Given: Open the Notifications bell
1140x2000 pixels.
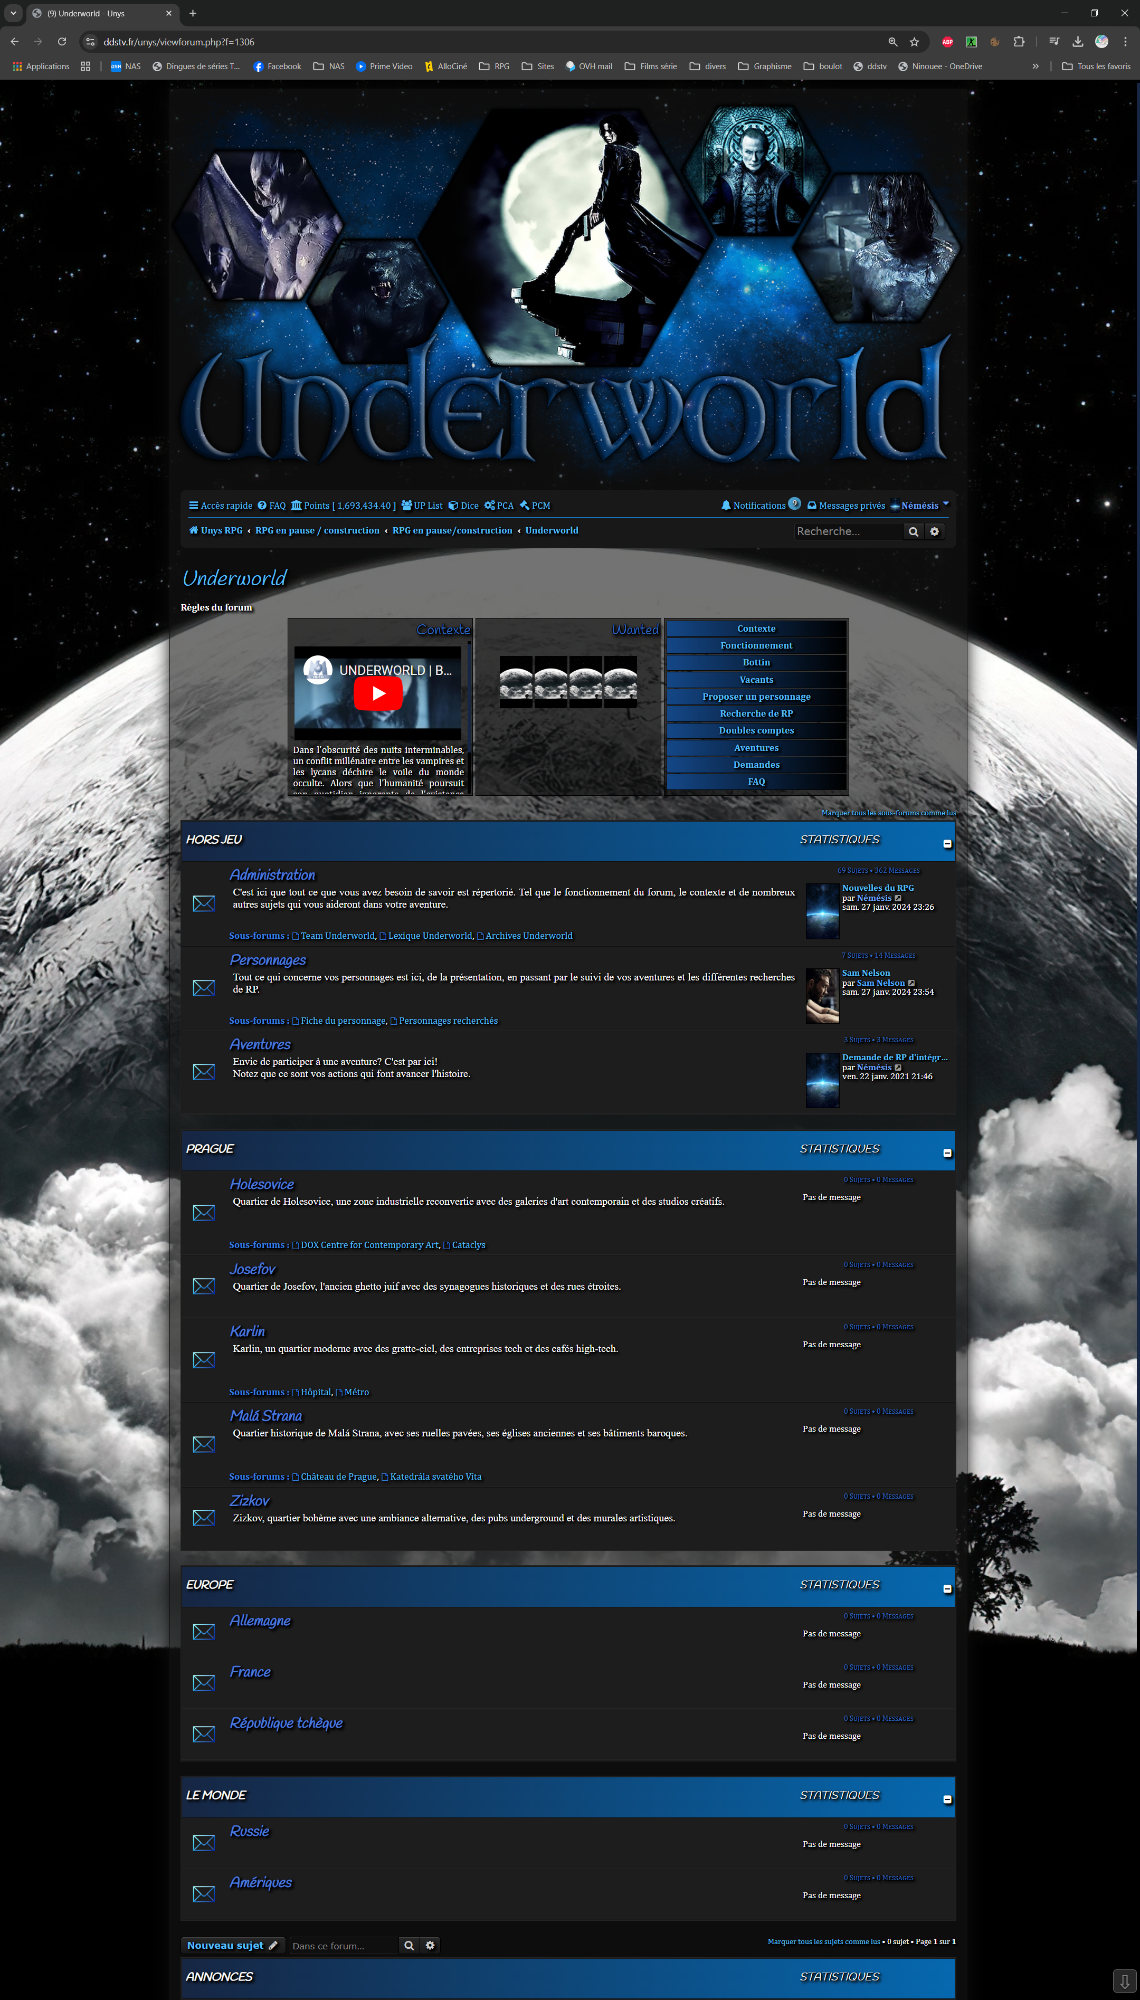Looking at the screenshot, I should point(760,505).
